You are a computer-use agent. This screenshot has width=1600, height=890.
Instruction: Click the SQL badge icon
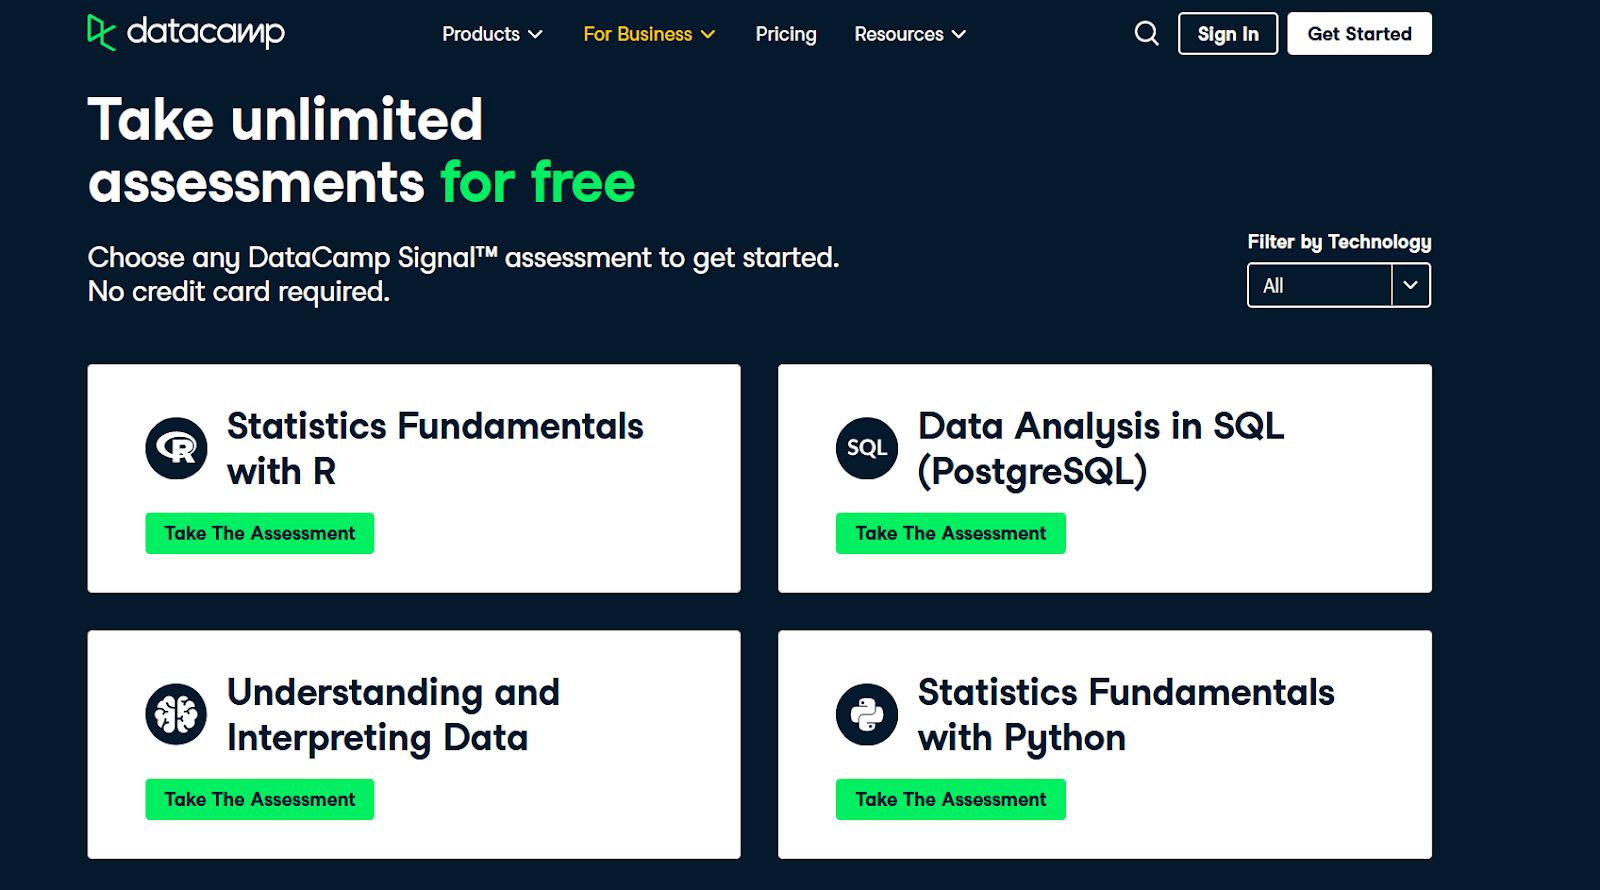point(867,448)
